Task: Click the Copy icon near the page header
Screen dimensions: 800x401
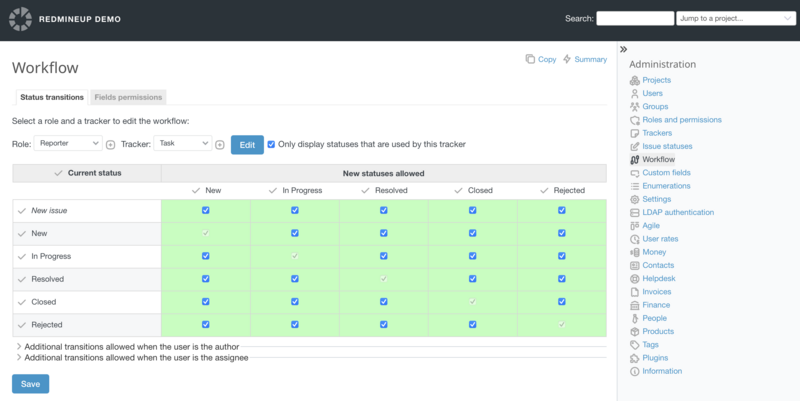Action: pos(530,59)
